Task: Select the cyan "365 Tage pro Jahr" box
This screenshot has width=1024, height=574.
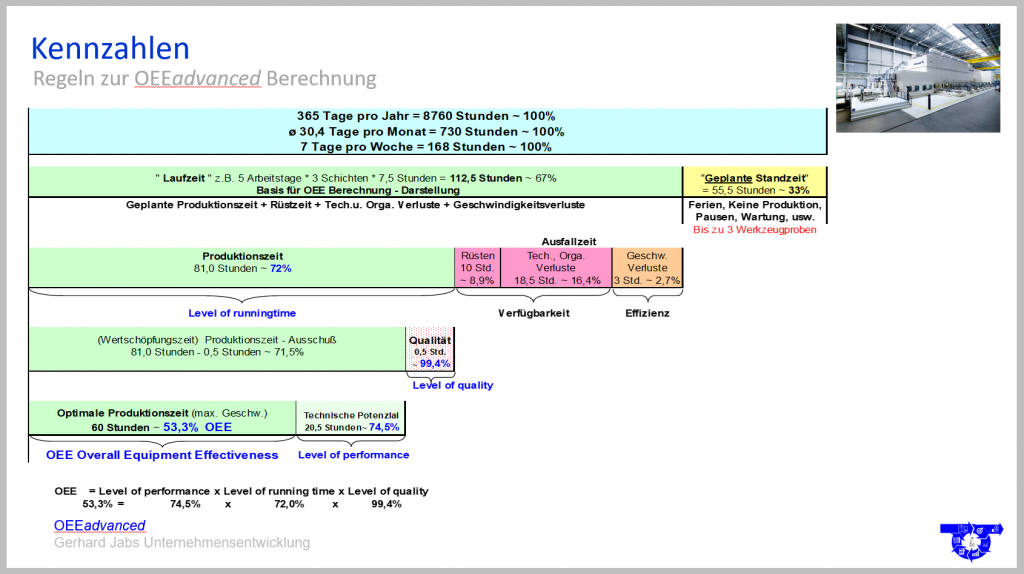Action: click(x=427, y=131)
